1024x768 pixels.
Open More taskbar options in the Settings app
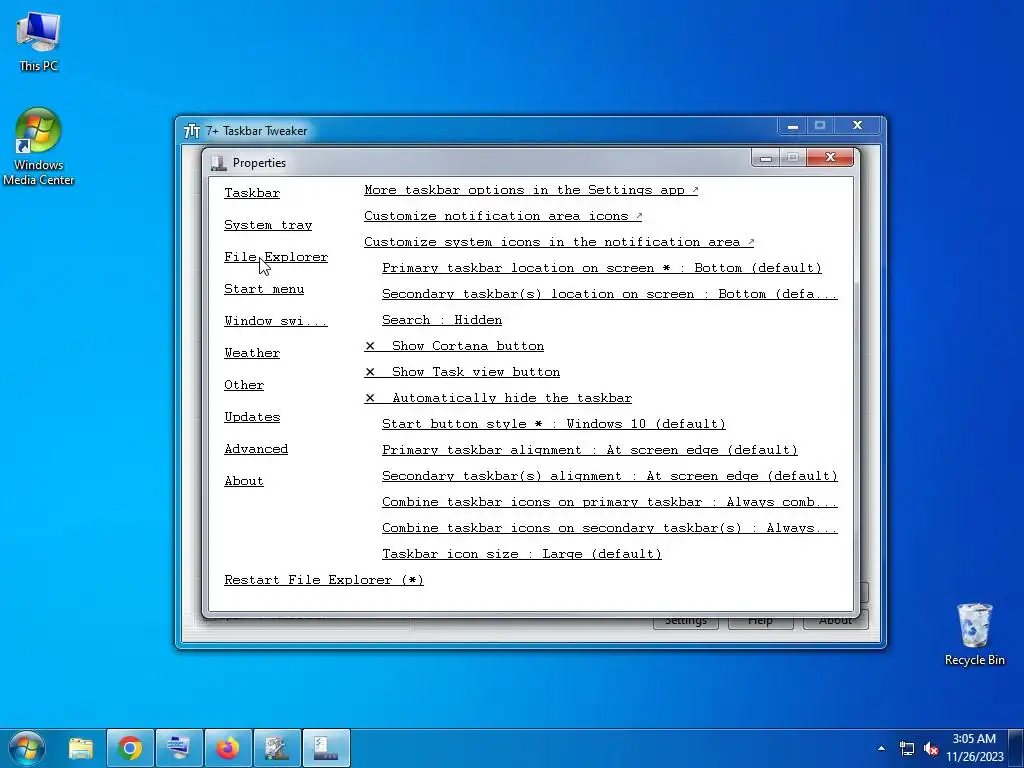pyautogui.click(x=531, y=190)
